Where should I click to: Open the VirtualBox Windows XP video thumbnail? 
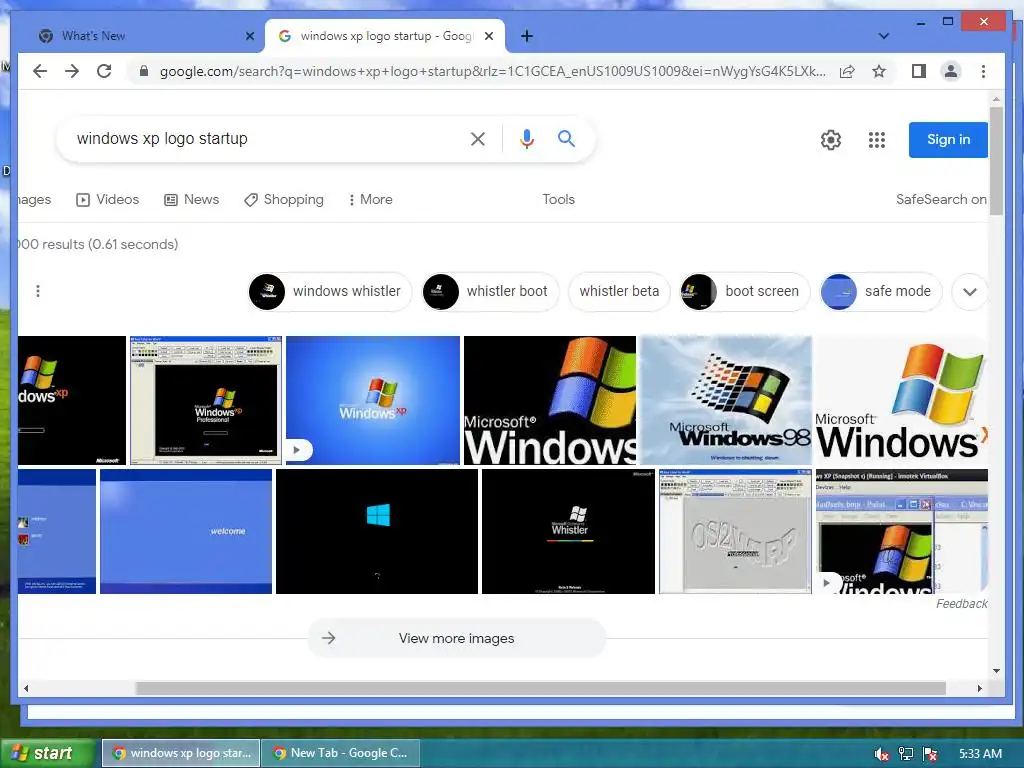902,531
